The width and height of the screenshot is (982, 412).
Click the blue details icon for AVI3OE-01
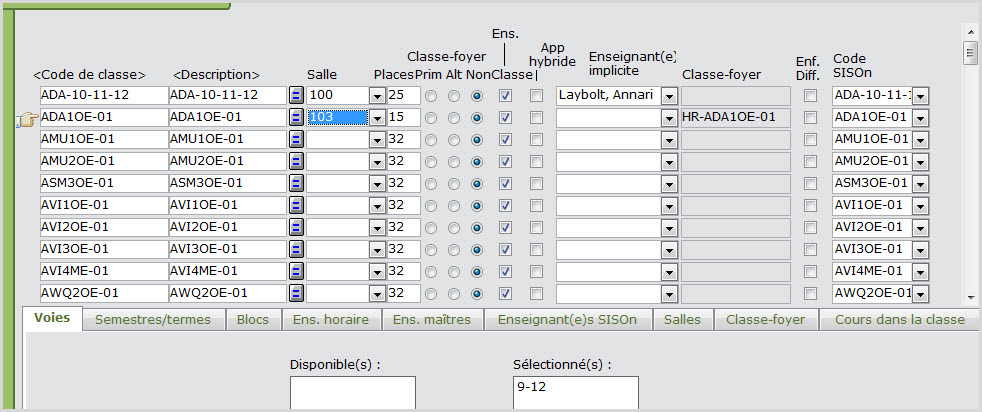[x=296, y=249]
